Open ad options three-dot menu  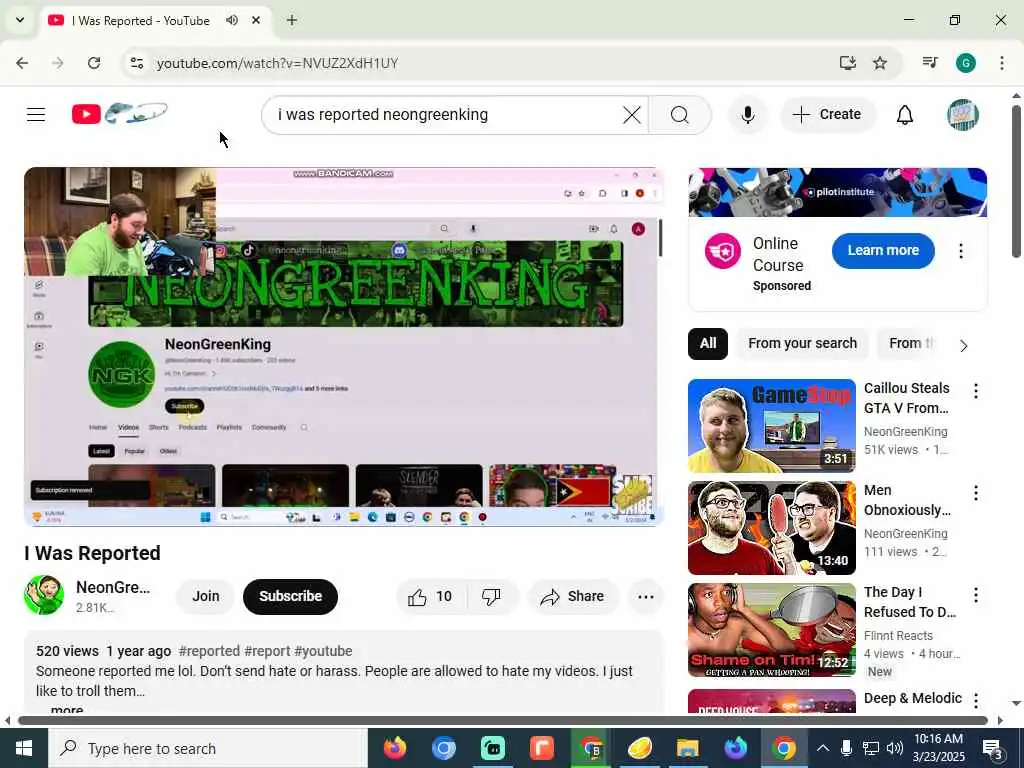pyautogui.click(x=961, y=251)
